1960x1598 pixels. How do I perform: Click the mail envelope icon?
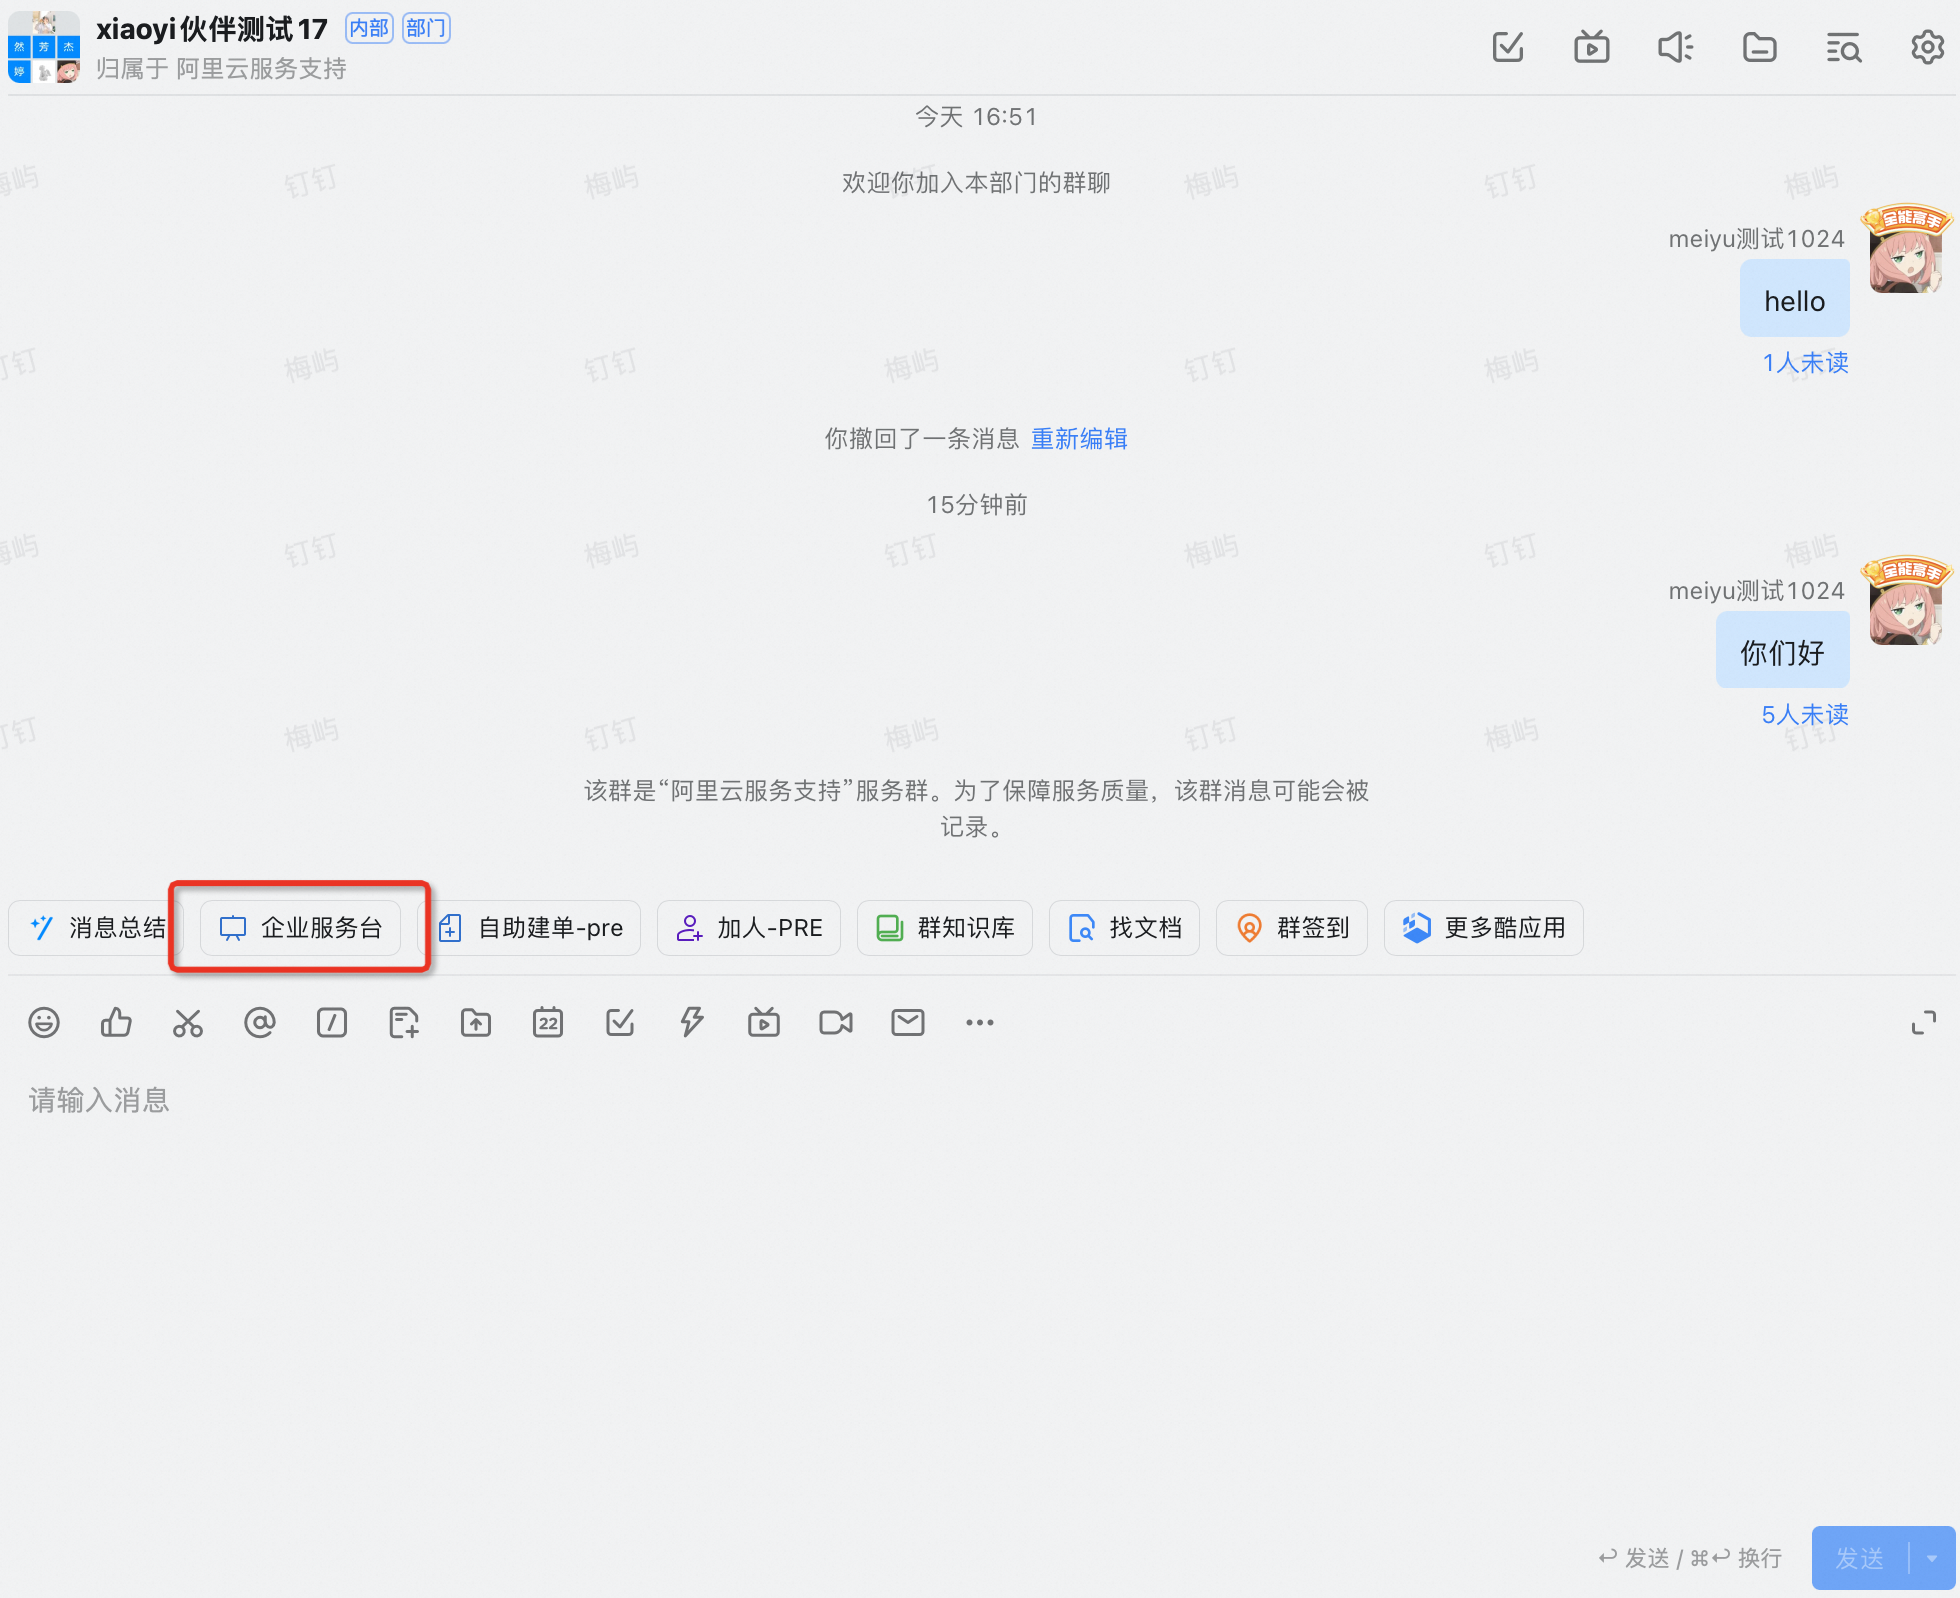(x=908, y=1022)
